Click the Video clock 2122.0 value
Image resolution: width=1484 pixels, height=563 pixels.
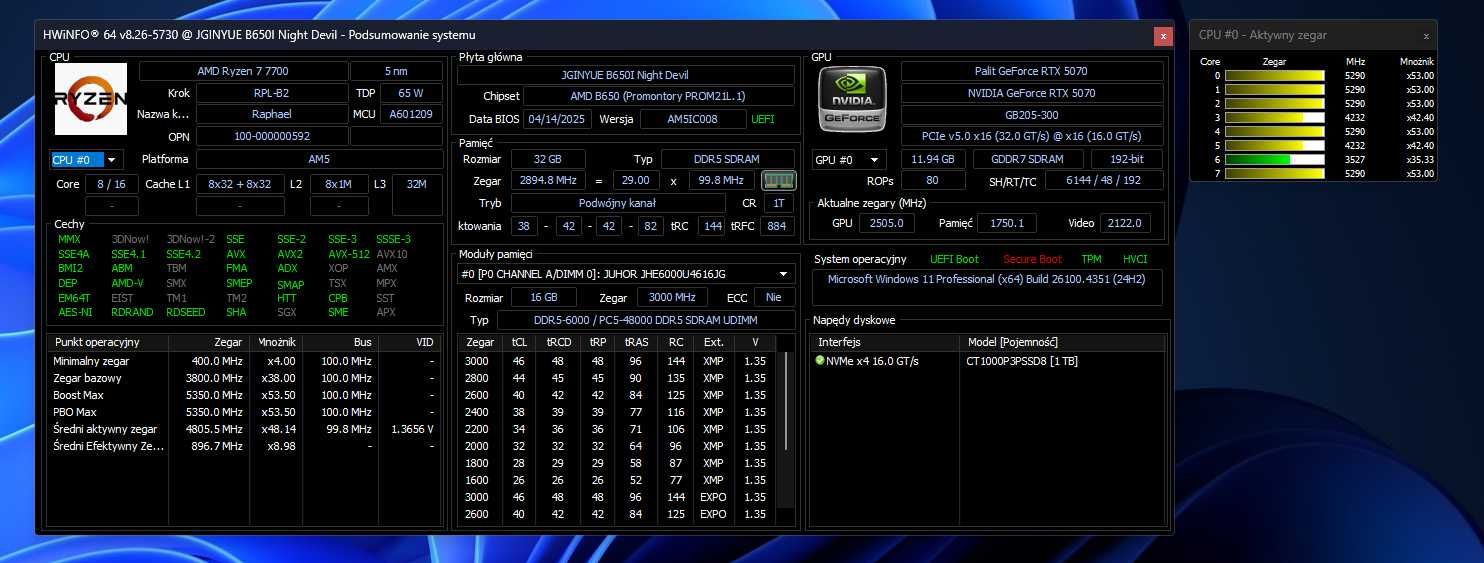point(1124,223)
